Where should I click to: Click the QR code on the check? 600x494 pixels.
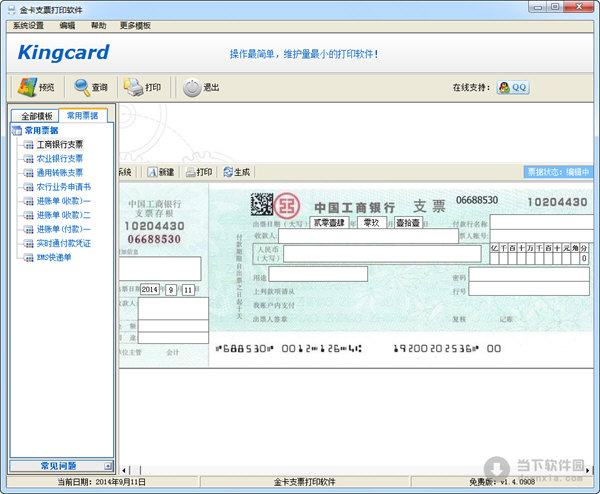[x=262, y=204]
